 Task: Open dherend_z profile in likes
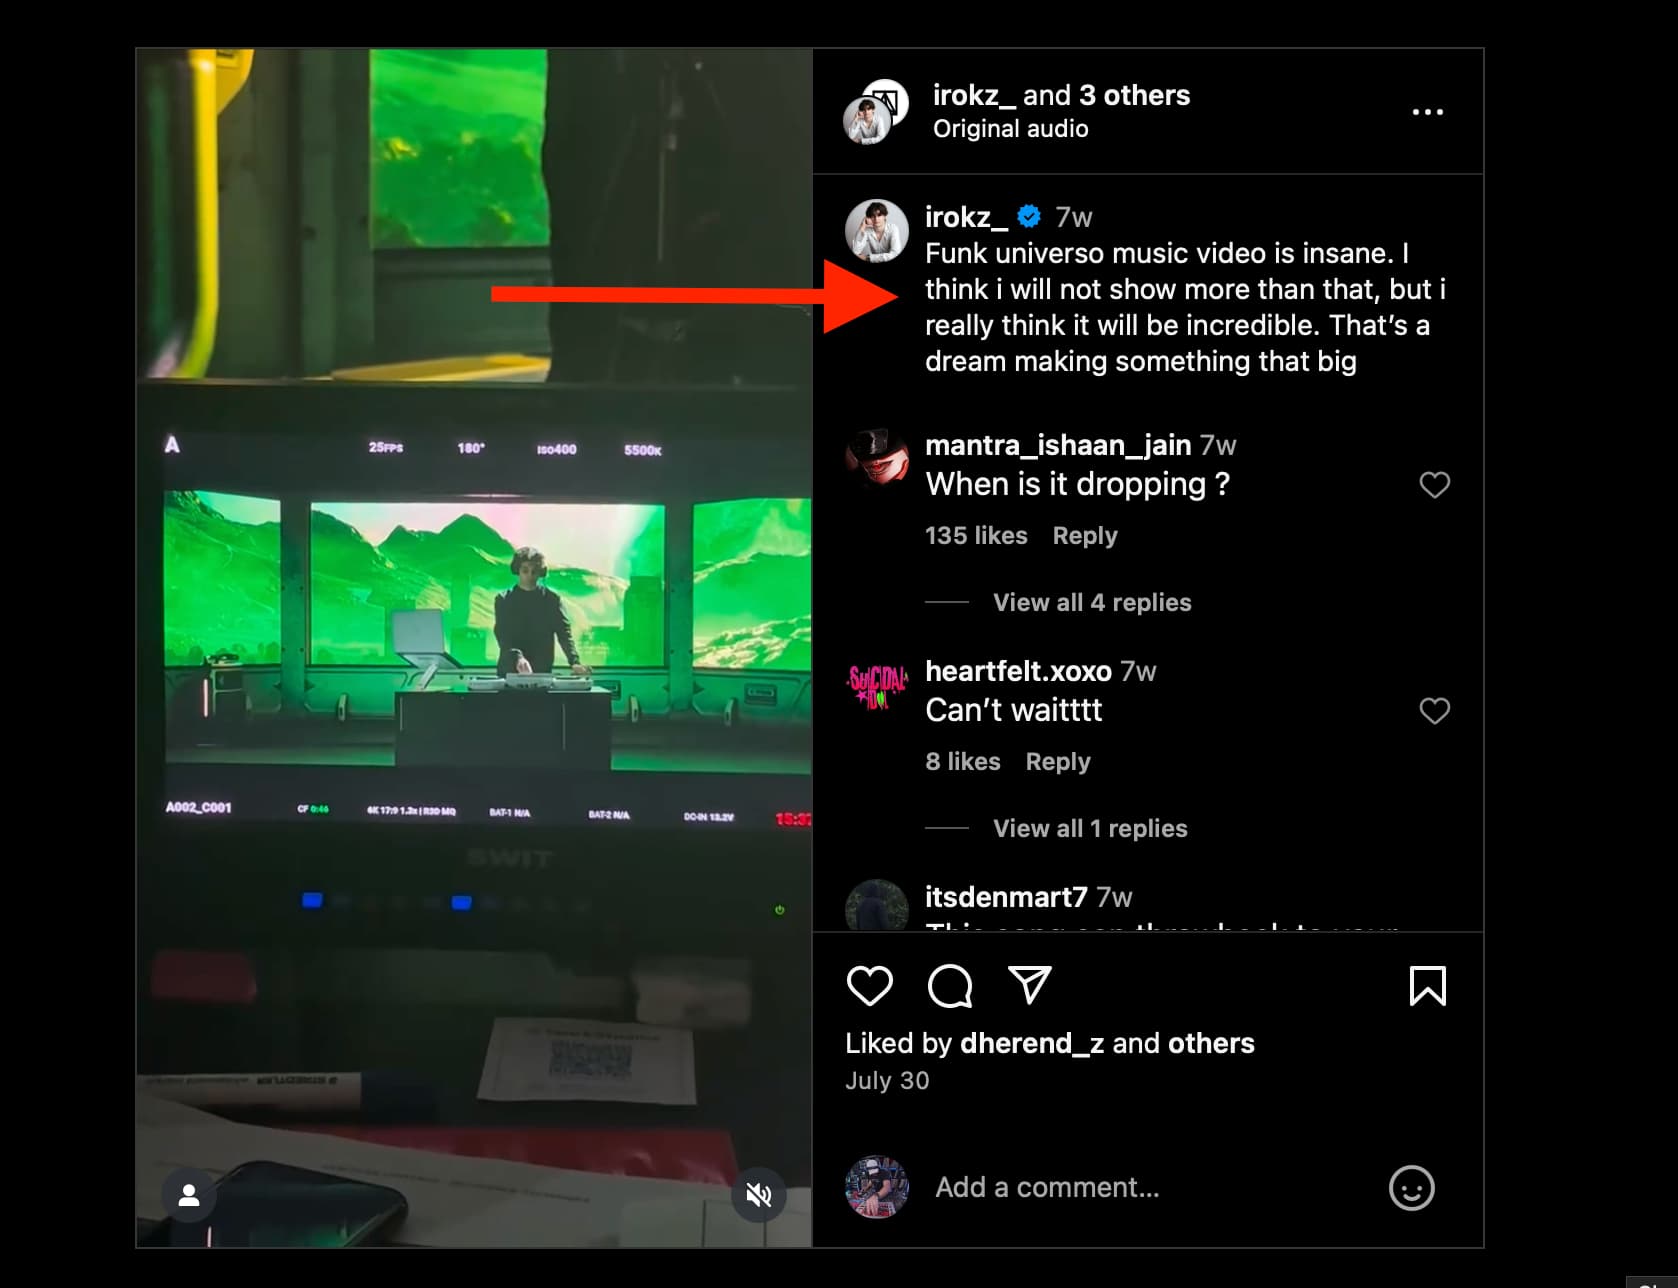pyautogui.click(x=1031, y=1043)
